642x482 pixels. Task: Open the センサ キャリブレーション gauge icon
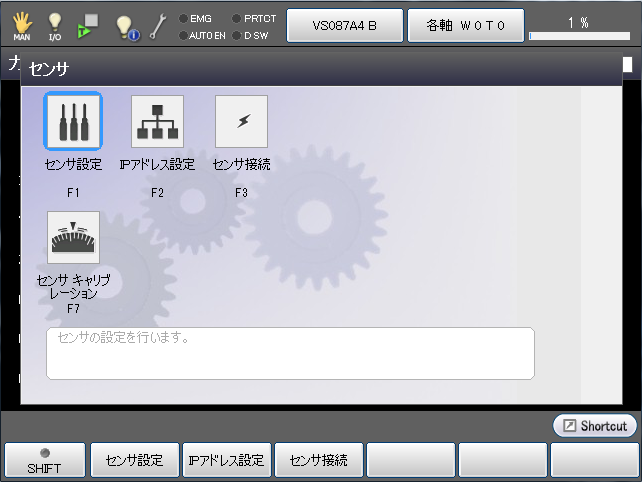(73, 238)
